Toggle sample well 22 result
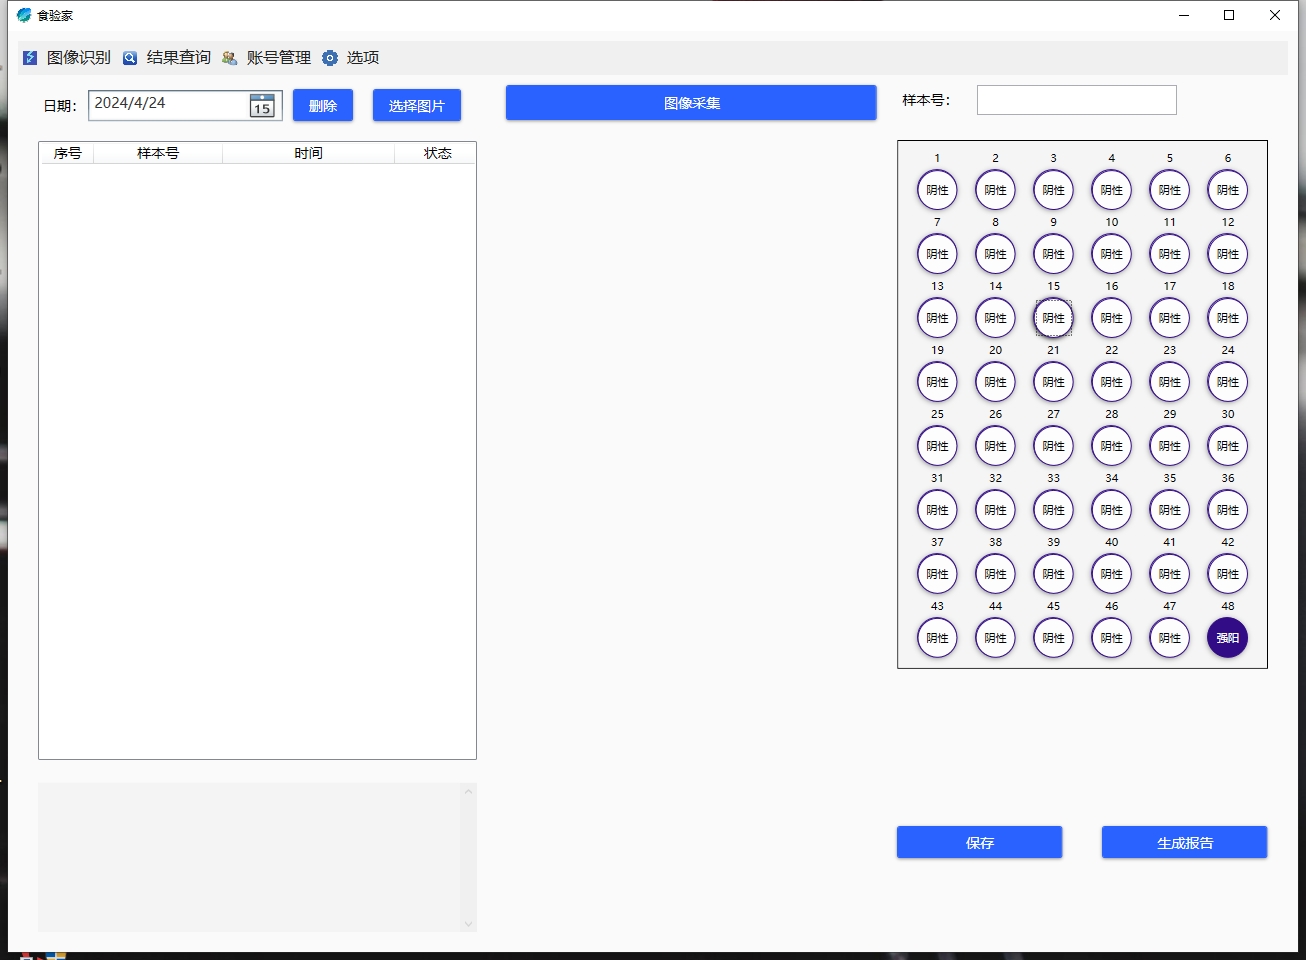 point(1112,382)
